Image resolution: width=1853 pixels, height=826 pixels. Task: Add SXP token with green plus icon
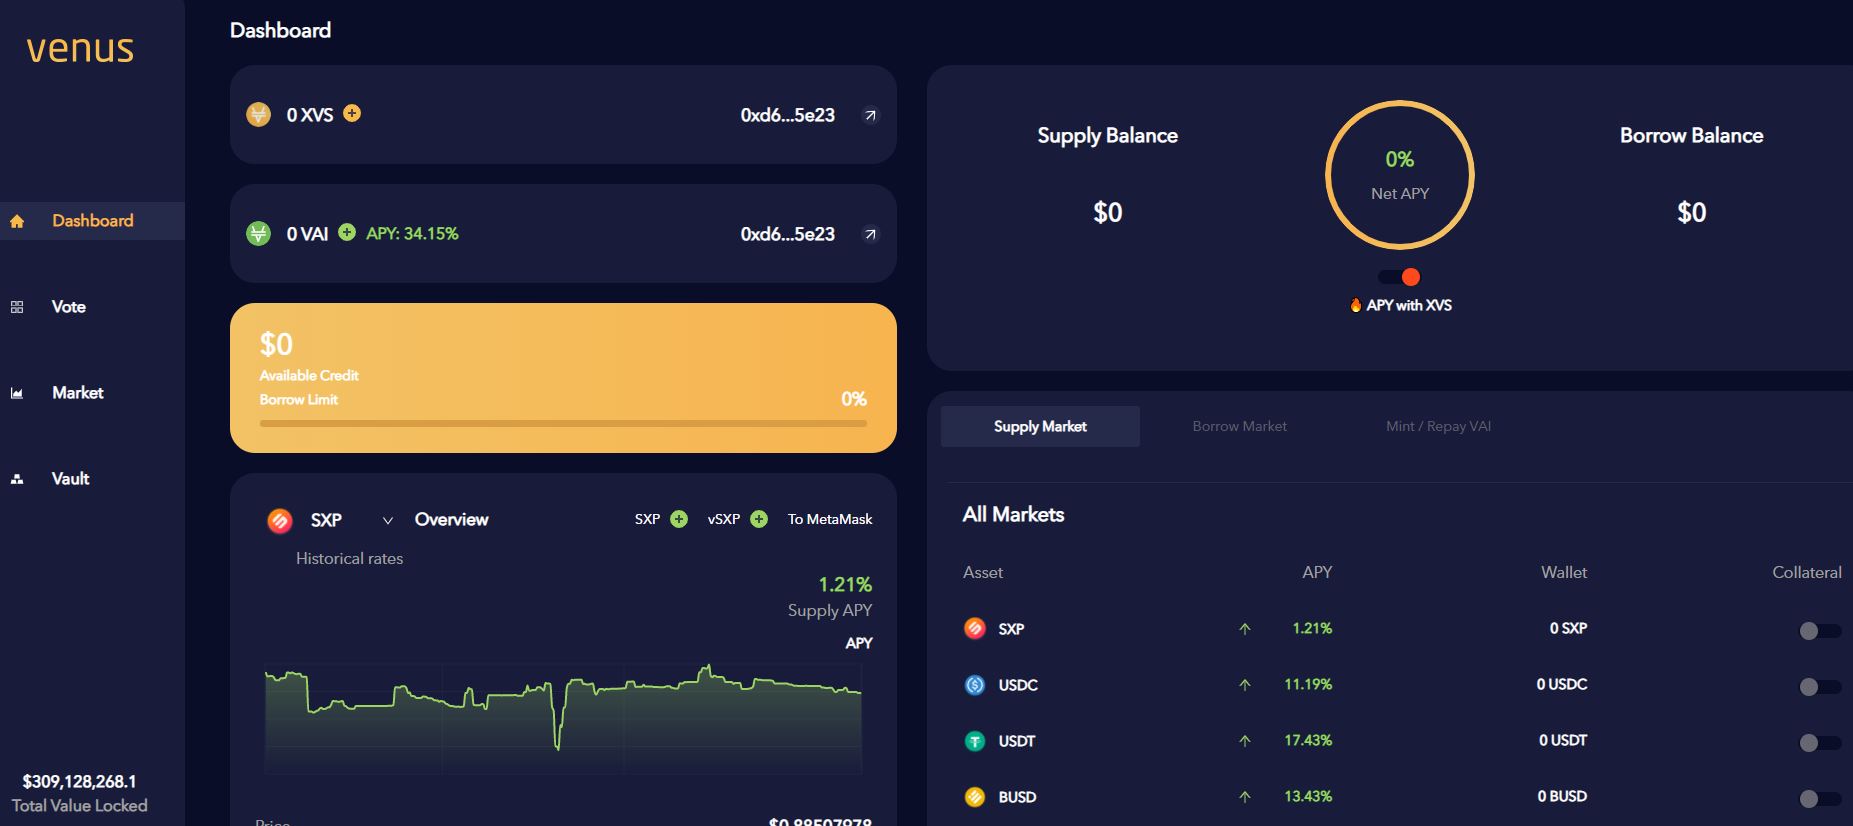tap(679, 519)
